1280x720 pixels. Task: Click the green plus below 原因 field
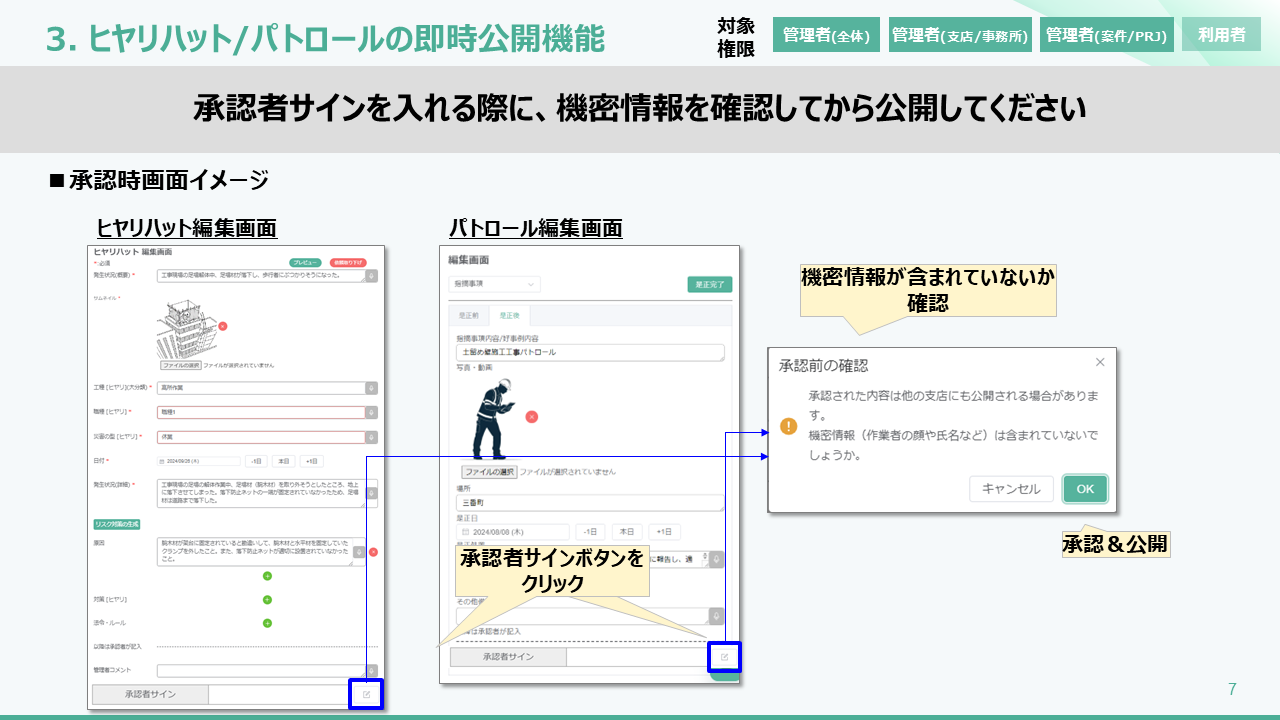(x=267, y=576)
